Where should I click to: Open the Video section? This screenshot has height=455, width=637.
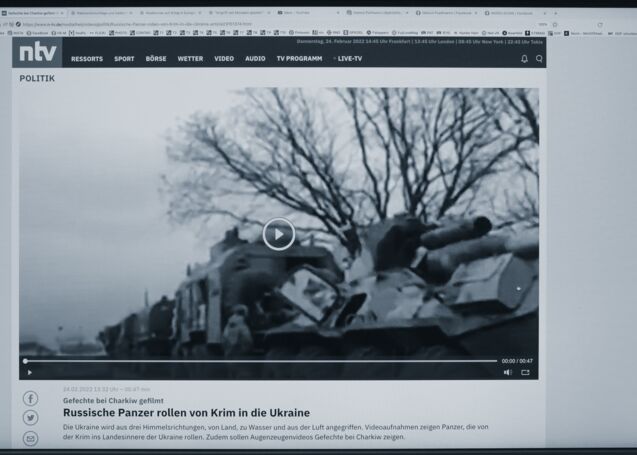pyautogui.click(x=224, y=59)
